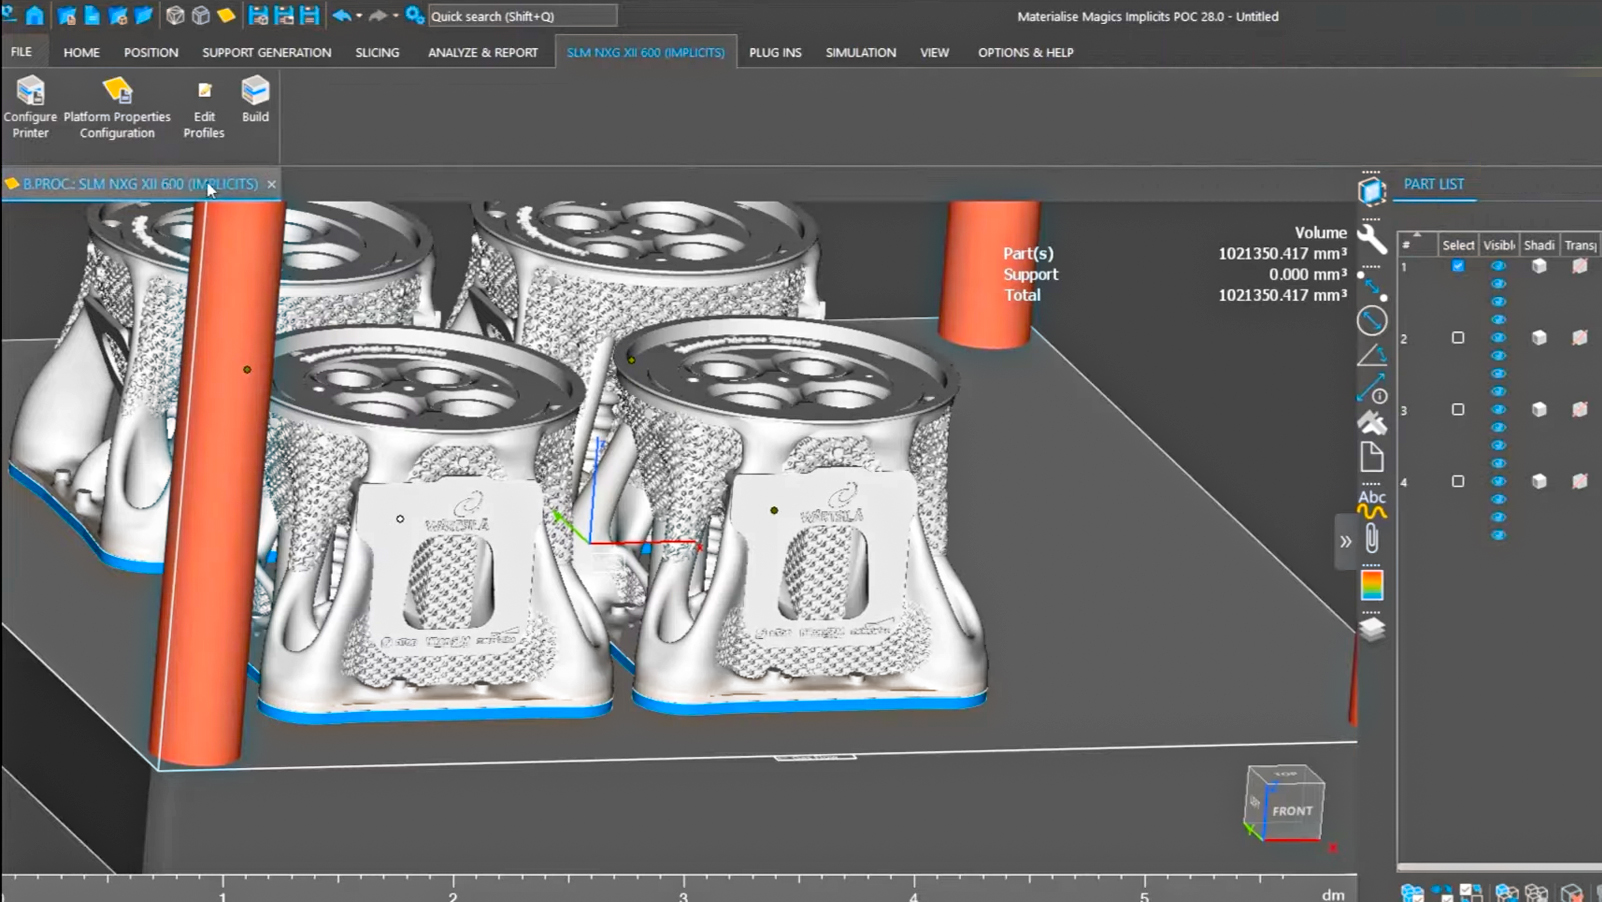Open the SLICING ribbon tab
This screenshot has height=902, width=1602.
click(377, 52)
